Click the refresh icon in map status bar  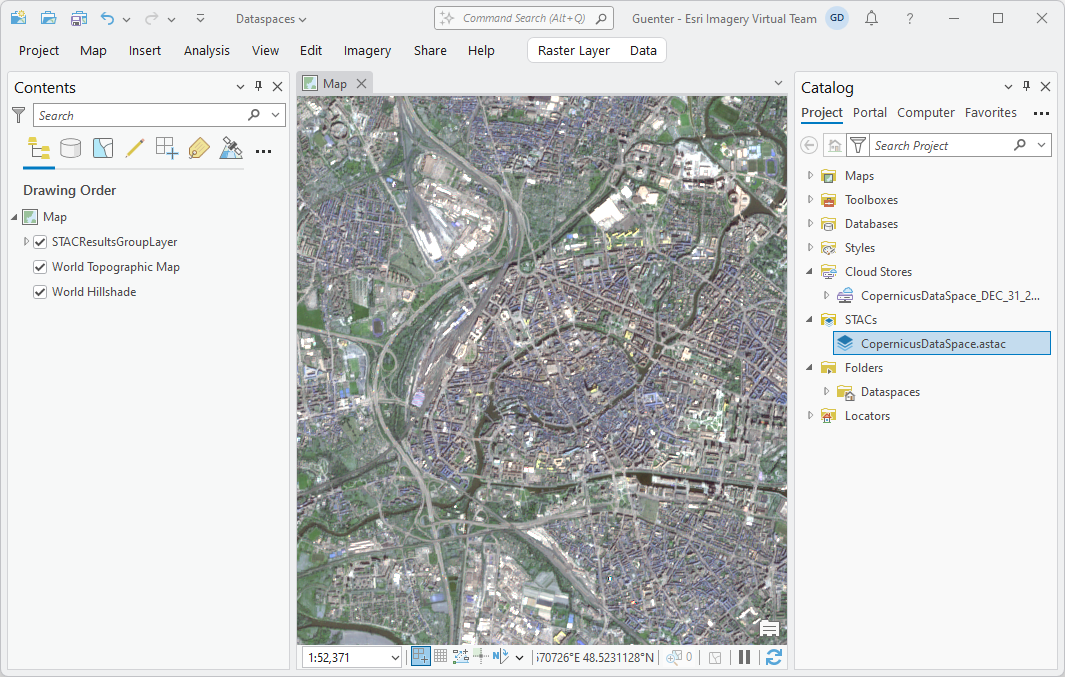pyautogui.click(x=773, y=657)
